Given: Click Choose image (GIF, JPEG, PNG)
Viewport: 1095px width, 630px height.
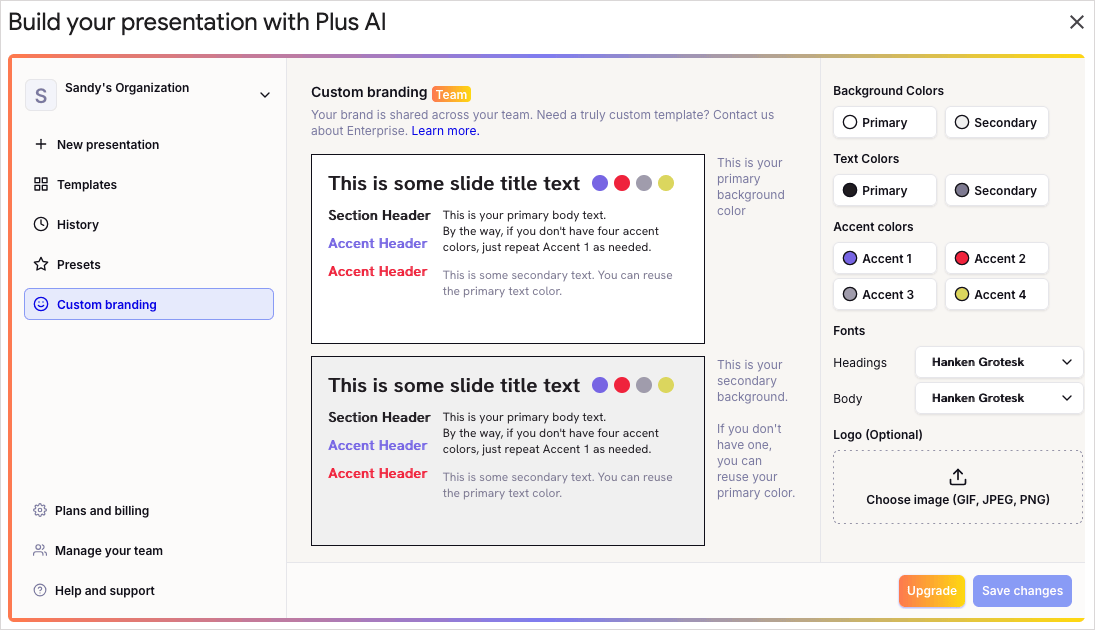Looking at the screenshot, I should pyautogui.click(x=958, y=488).
